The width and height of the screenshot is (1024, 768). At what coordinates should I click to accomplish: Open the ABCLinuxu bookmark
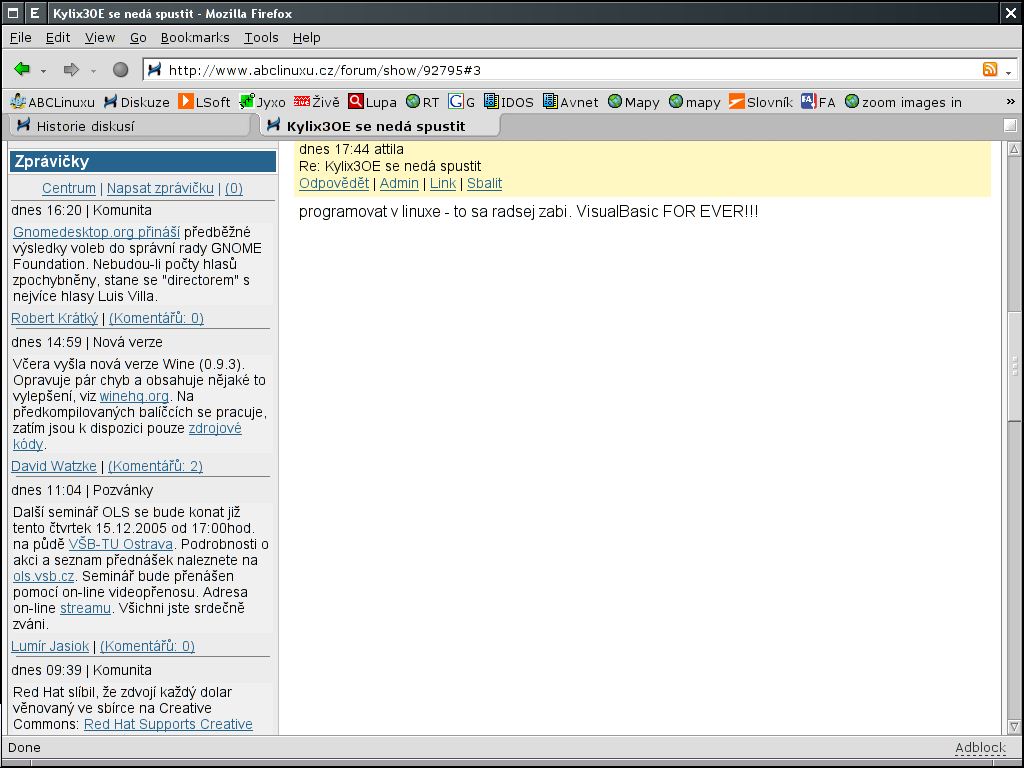tap(53, 102)
